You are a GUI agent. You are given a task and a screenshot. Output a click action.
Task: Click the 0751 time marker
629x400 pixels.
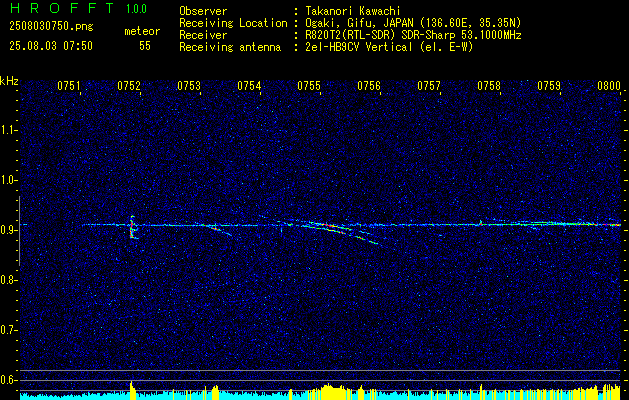69,86
